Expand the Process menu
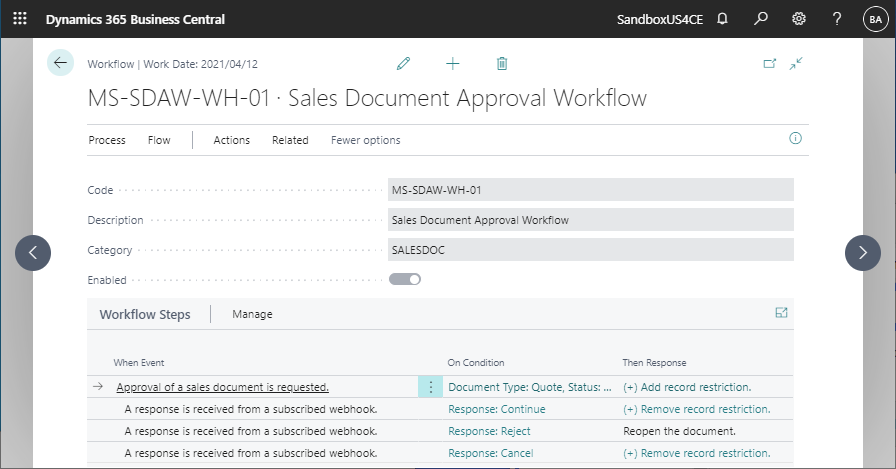This screenshot has width=896, height=469. [107, 140]
